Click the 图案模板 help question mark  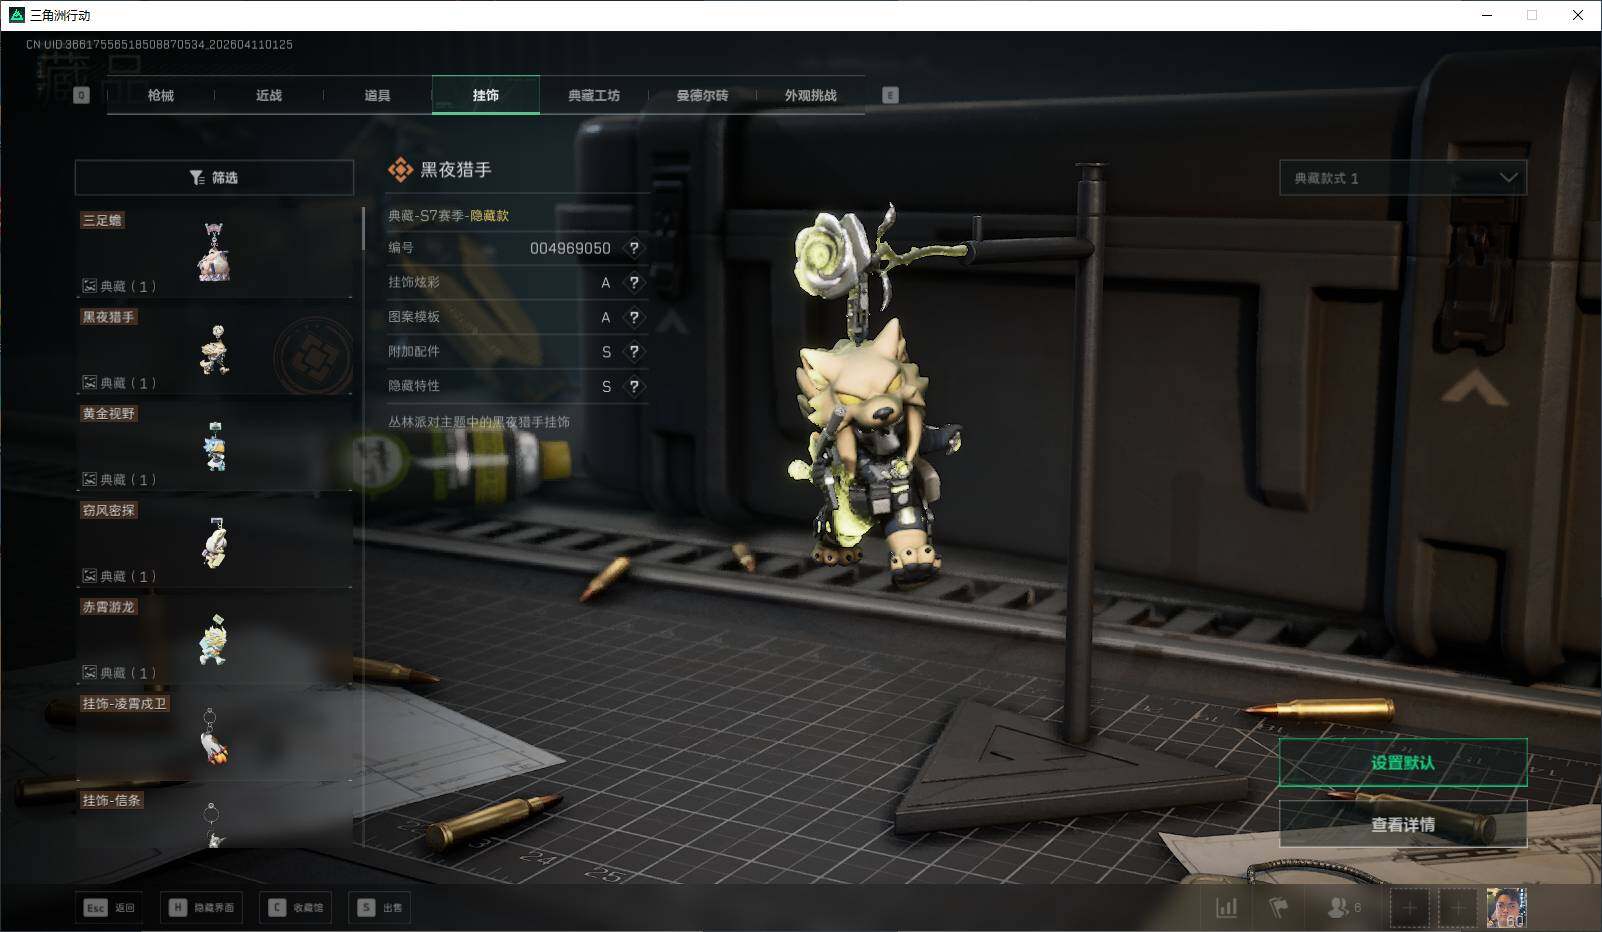coord(633,317)
